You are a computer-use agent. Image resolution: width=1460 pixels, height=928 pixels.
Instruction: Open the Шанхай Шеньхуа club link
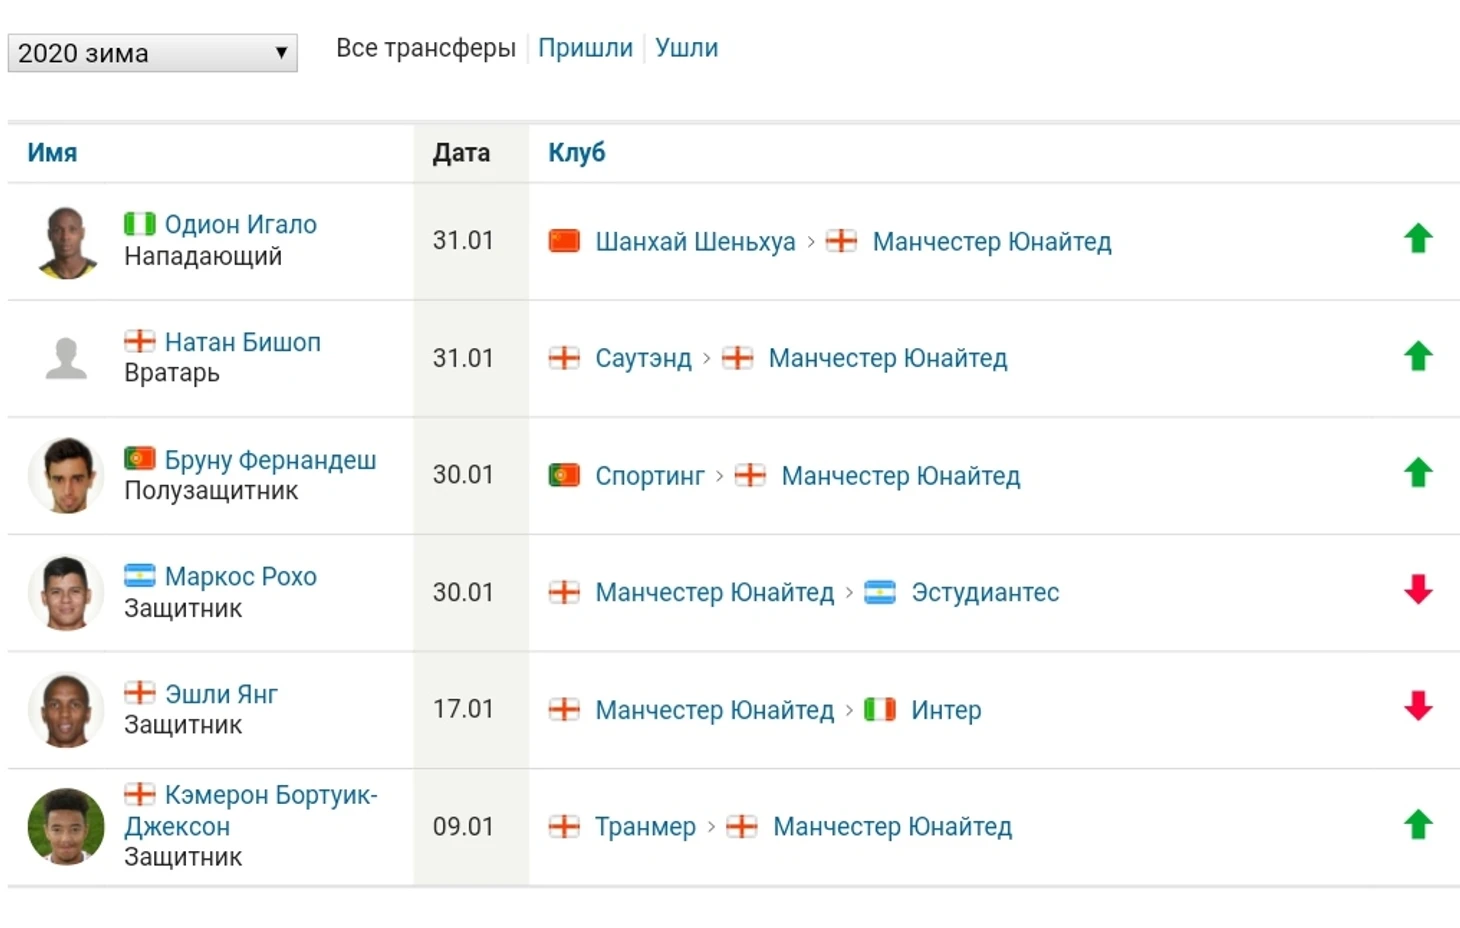(x=695, y=242)
